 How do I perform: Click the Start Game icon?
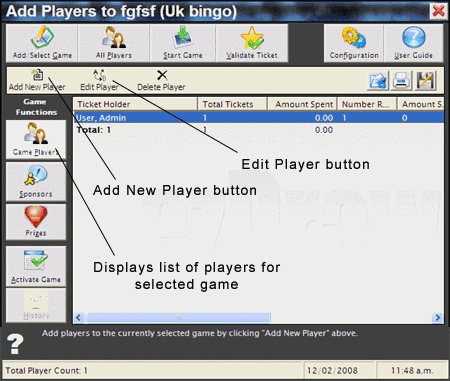tap(183, 43)
